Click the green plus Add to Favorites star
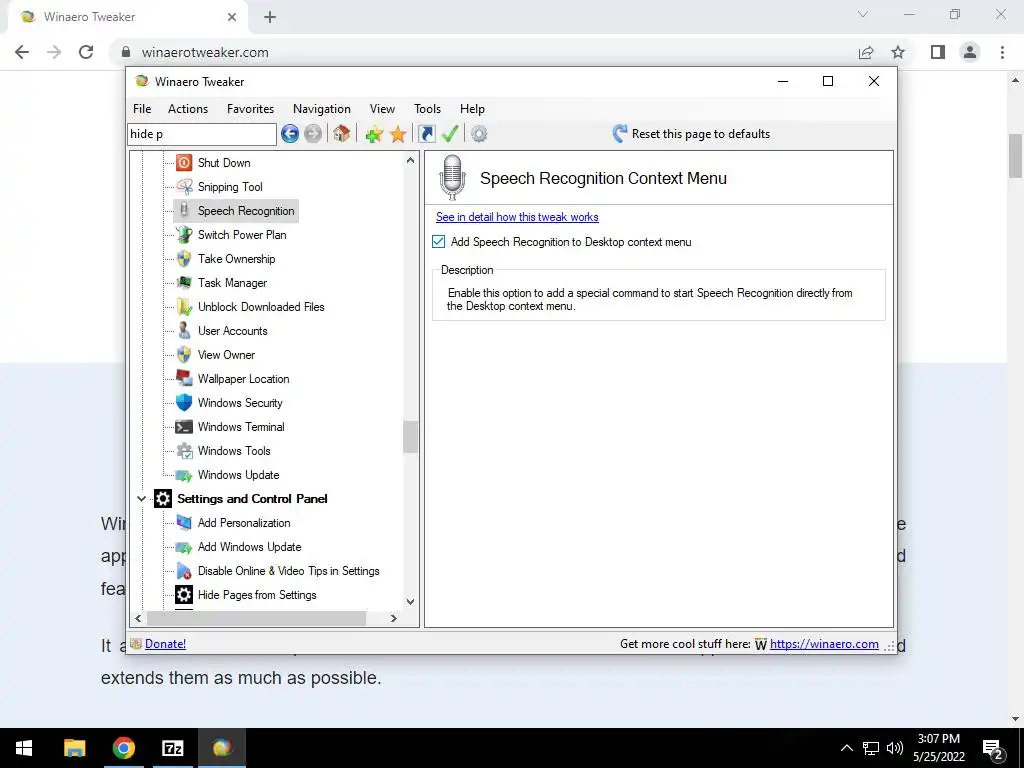Screen dimensions: 1024x768 (374, 135)
